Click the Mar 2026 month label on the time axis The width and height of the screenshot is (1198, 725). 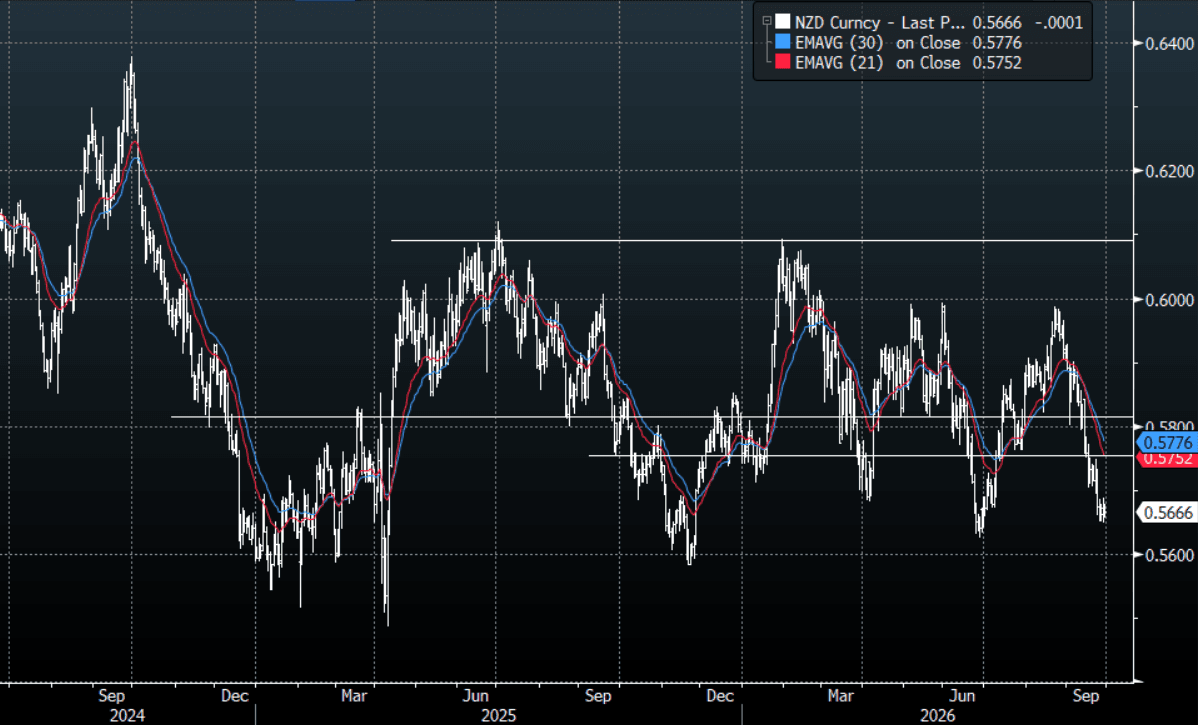[x=840, y=696]
